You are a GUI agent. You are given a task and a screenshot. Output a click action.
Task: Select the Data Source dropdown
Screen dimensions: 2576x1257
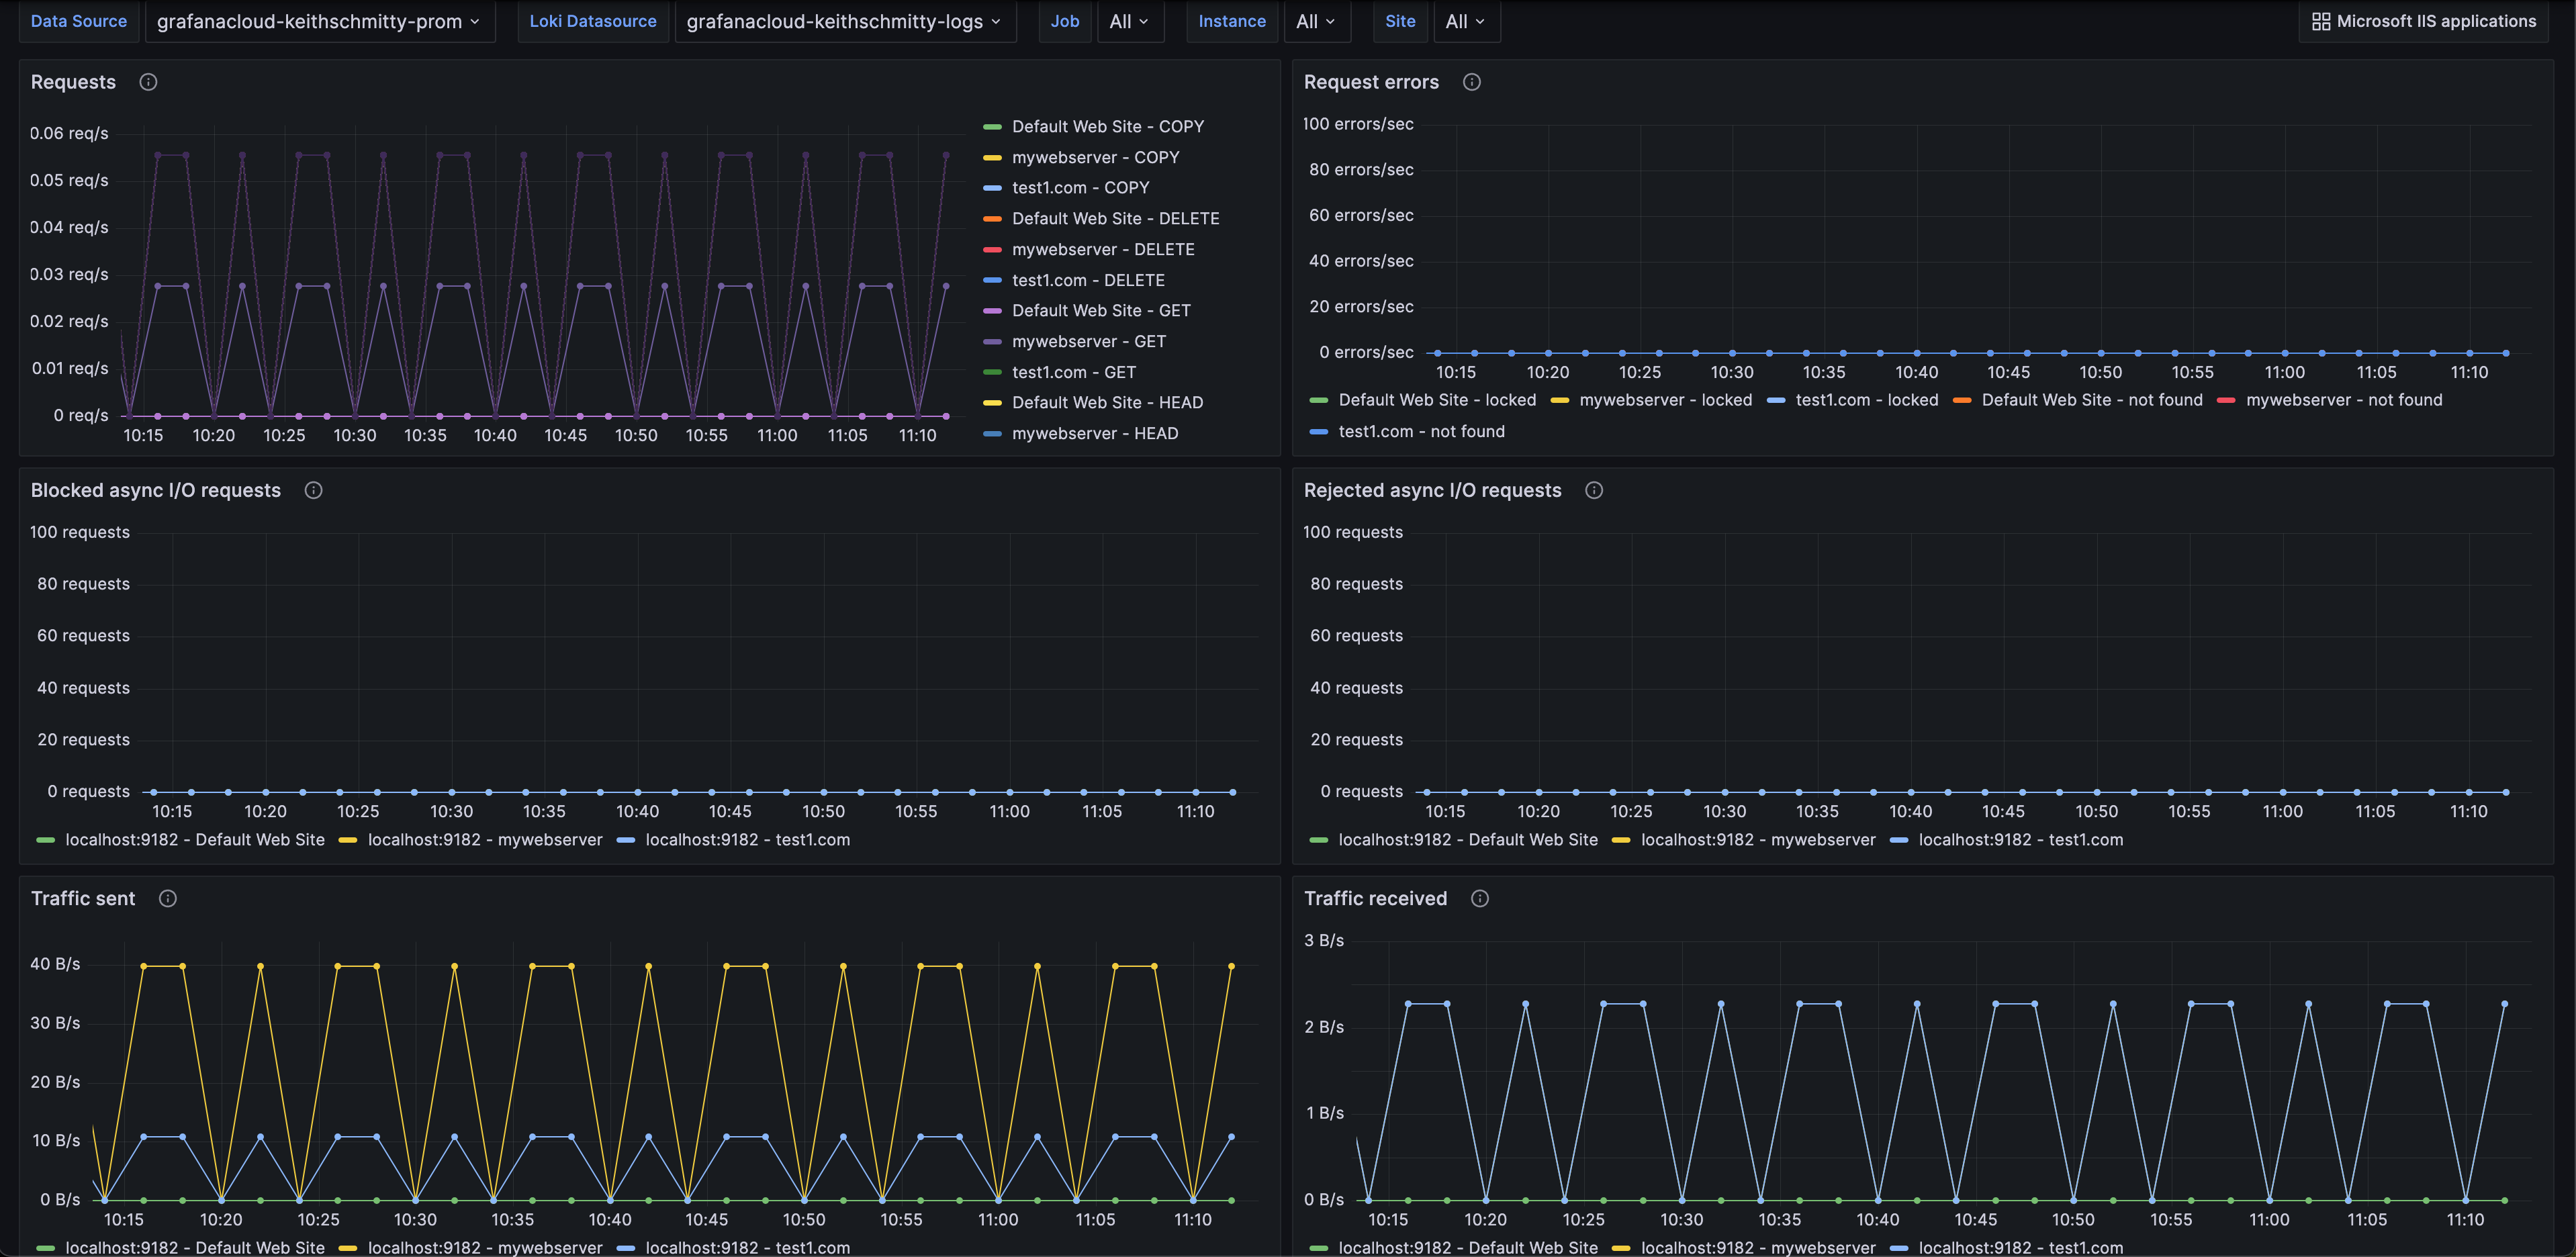click(316, 19)
